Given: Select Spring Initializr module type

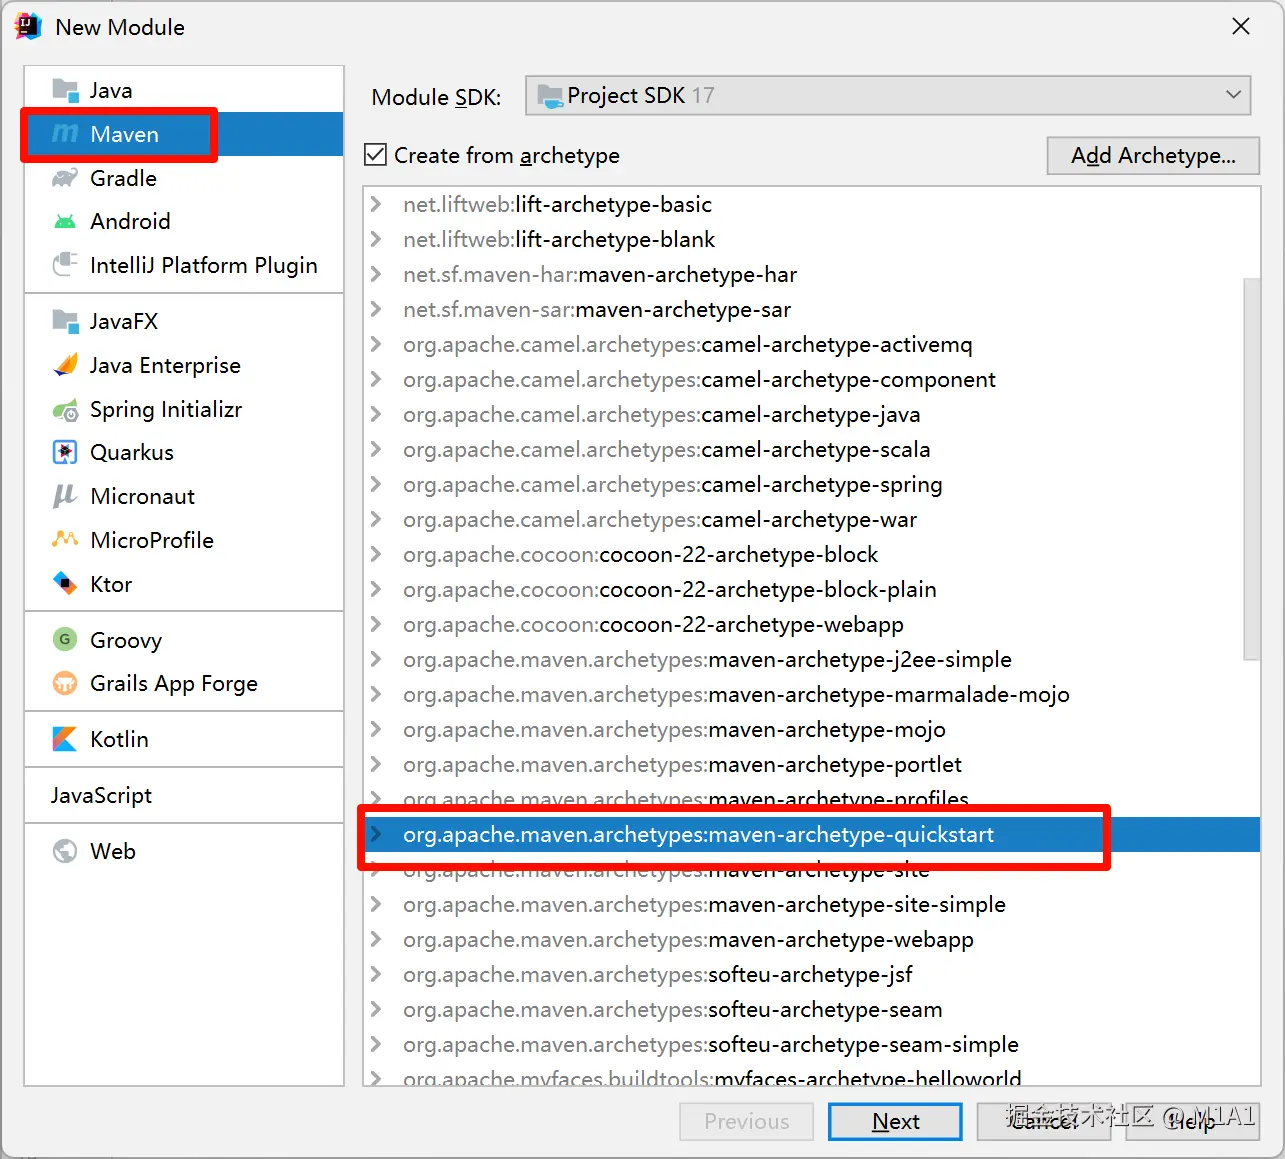Looking at the screenshot, I should [184, 409].
